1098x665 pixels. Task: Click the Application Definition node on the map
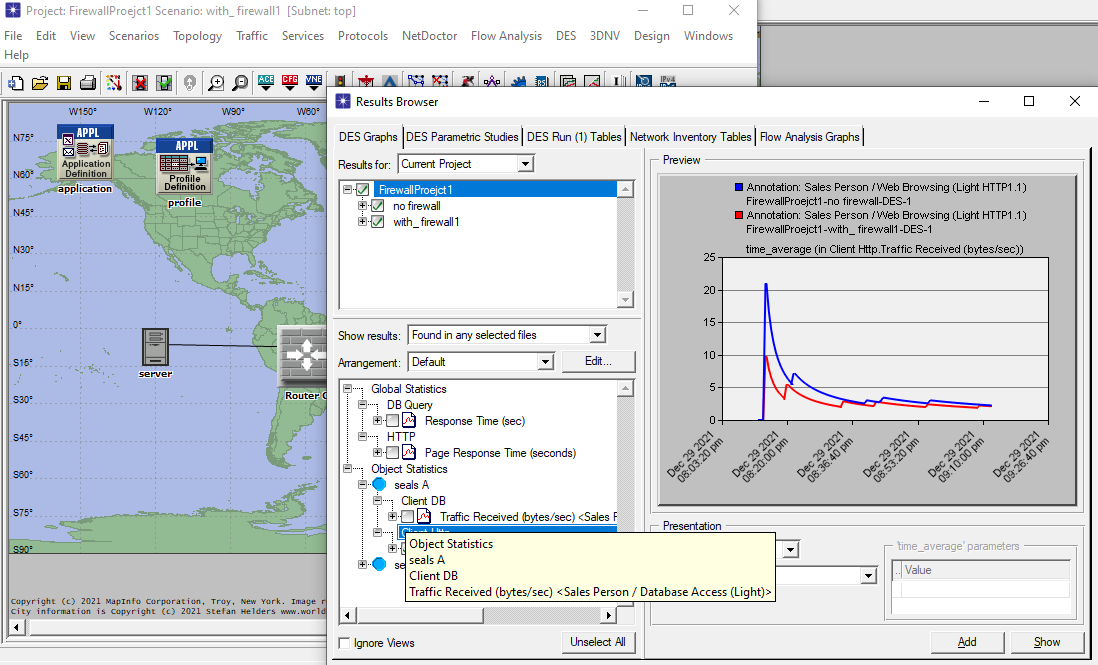[x=85, y=152]
